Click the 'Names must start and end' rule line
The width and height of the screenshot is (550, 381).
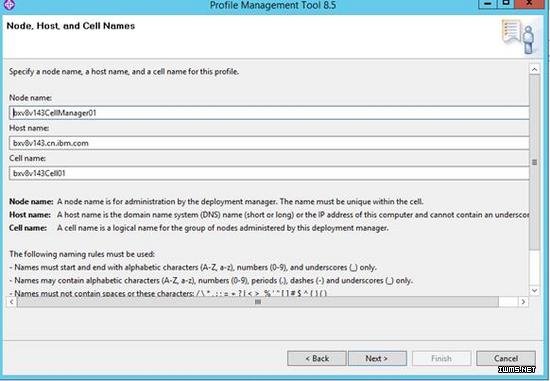(x=193, y=267)
